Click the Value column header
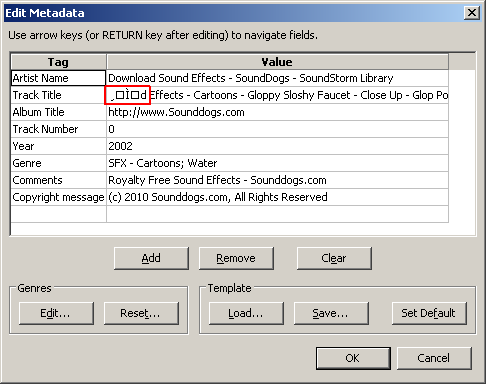 coord(277,62)
